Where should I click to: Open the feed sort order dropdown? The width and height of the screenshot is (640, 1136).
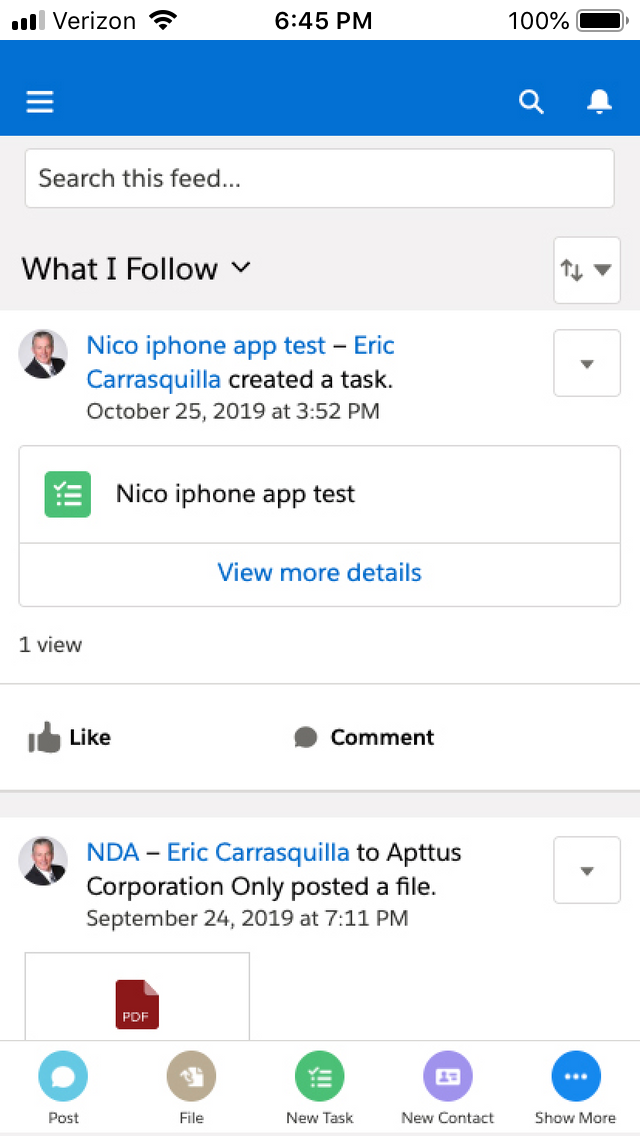pos(586,270)
